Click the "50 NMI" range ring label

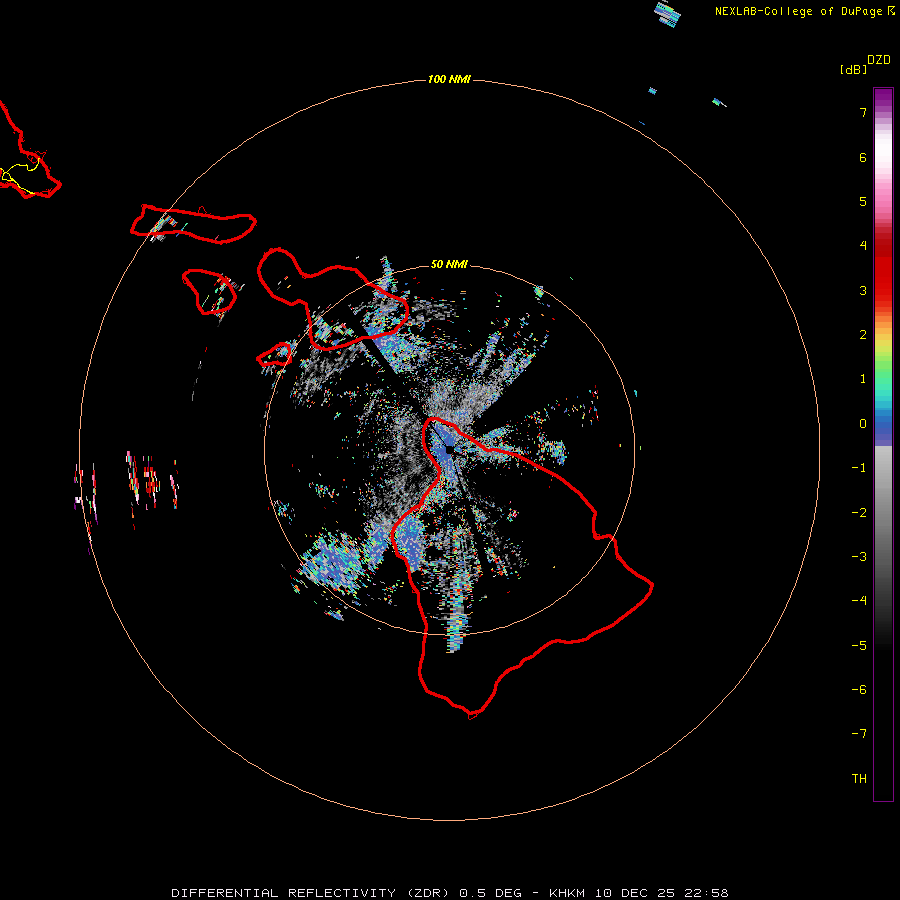(449, 264)
